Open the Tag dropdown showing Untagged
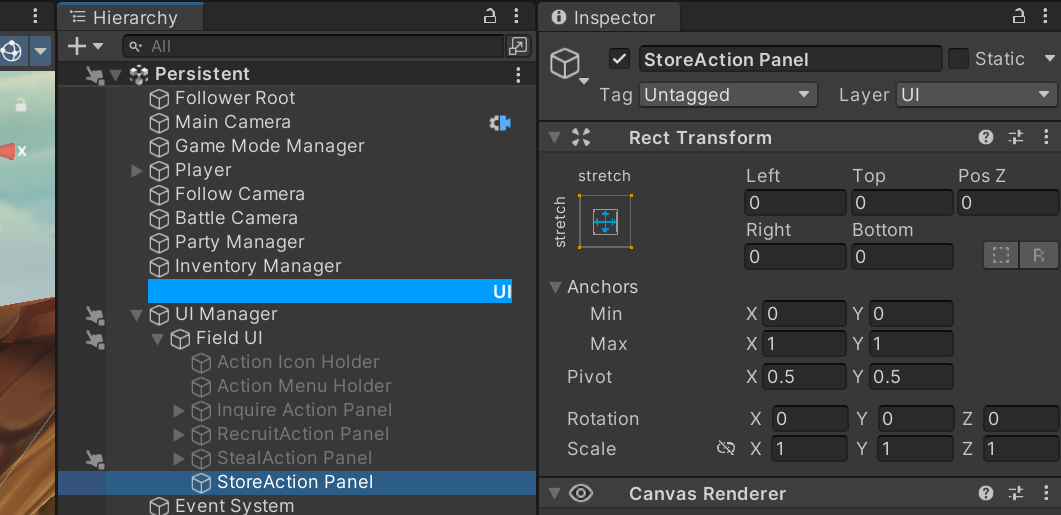1061x515 pixels. click(728, 95)
